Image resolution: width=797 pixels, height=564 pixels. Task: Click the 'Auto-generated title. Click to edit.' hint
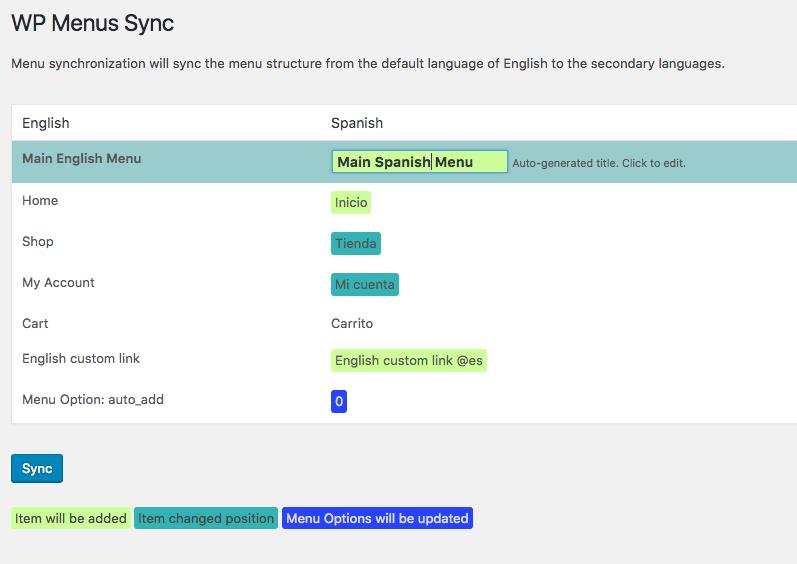598,163
